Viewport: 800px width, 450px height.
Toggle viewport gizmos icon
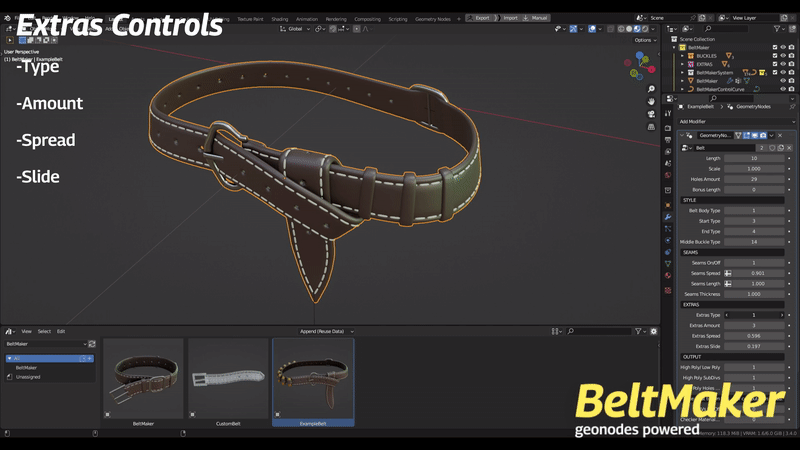573,29
